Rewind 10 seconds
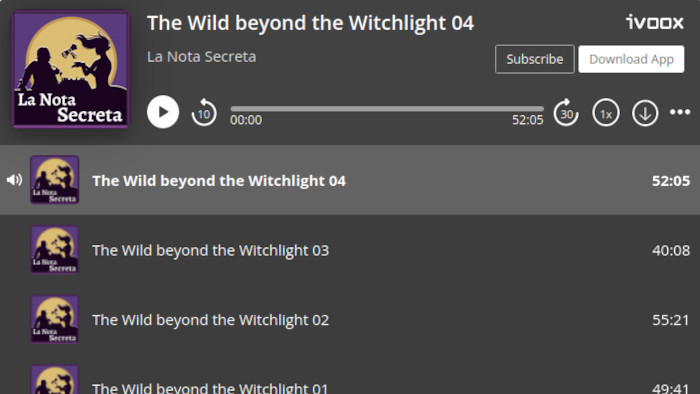The image size is (700, 394). [204, 112]
